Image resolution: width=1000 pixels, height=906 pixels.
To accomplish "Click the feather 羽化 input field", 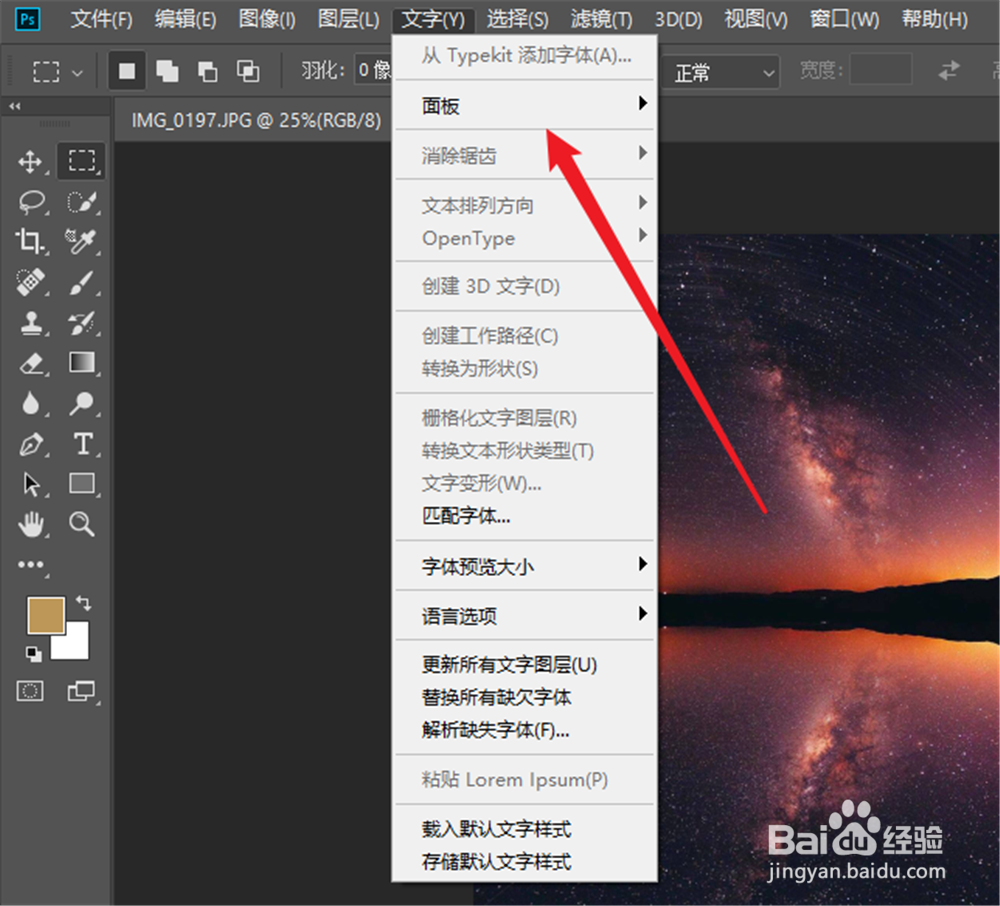I will tap(373, 70).
